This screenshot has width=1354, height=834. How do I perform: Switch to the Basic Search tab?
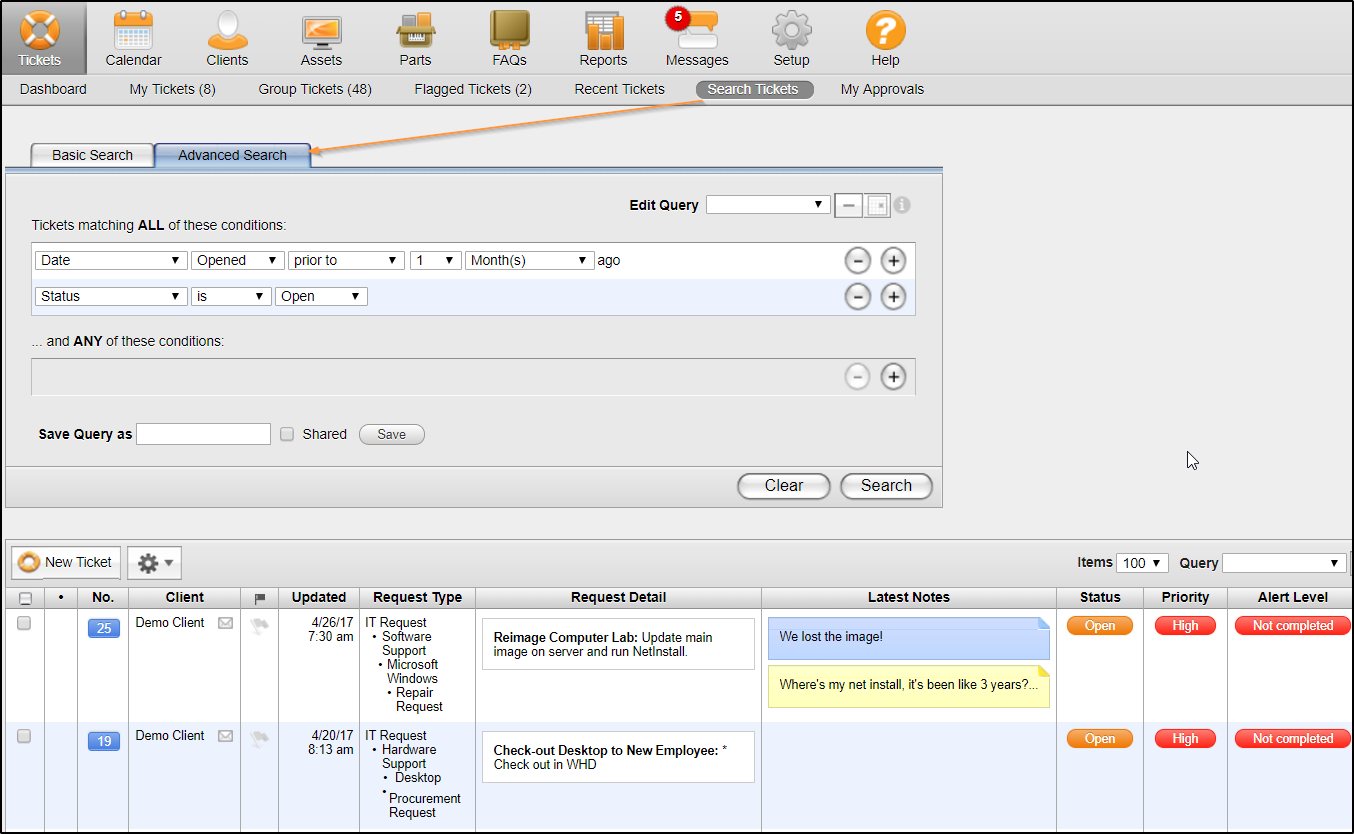[92, 155]
